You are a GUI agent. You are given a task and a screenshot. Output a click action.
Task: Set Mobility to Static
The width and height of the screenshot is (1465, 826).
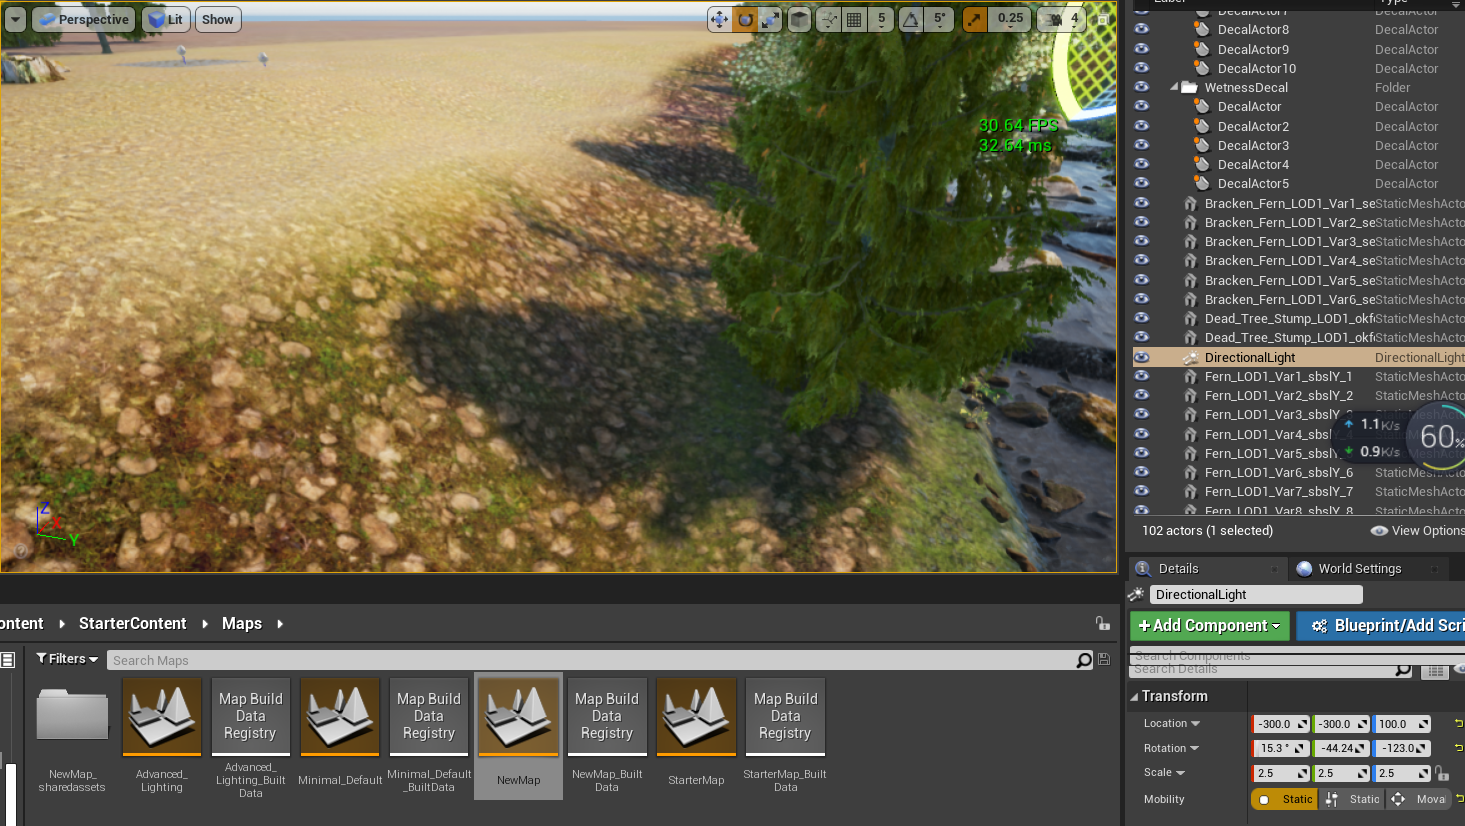coord(1285,799)
